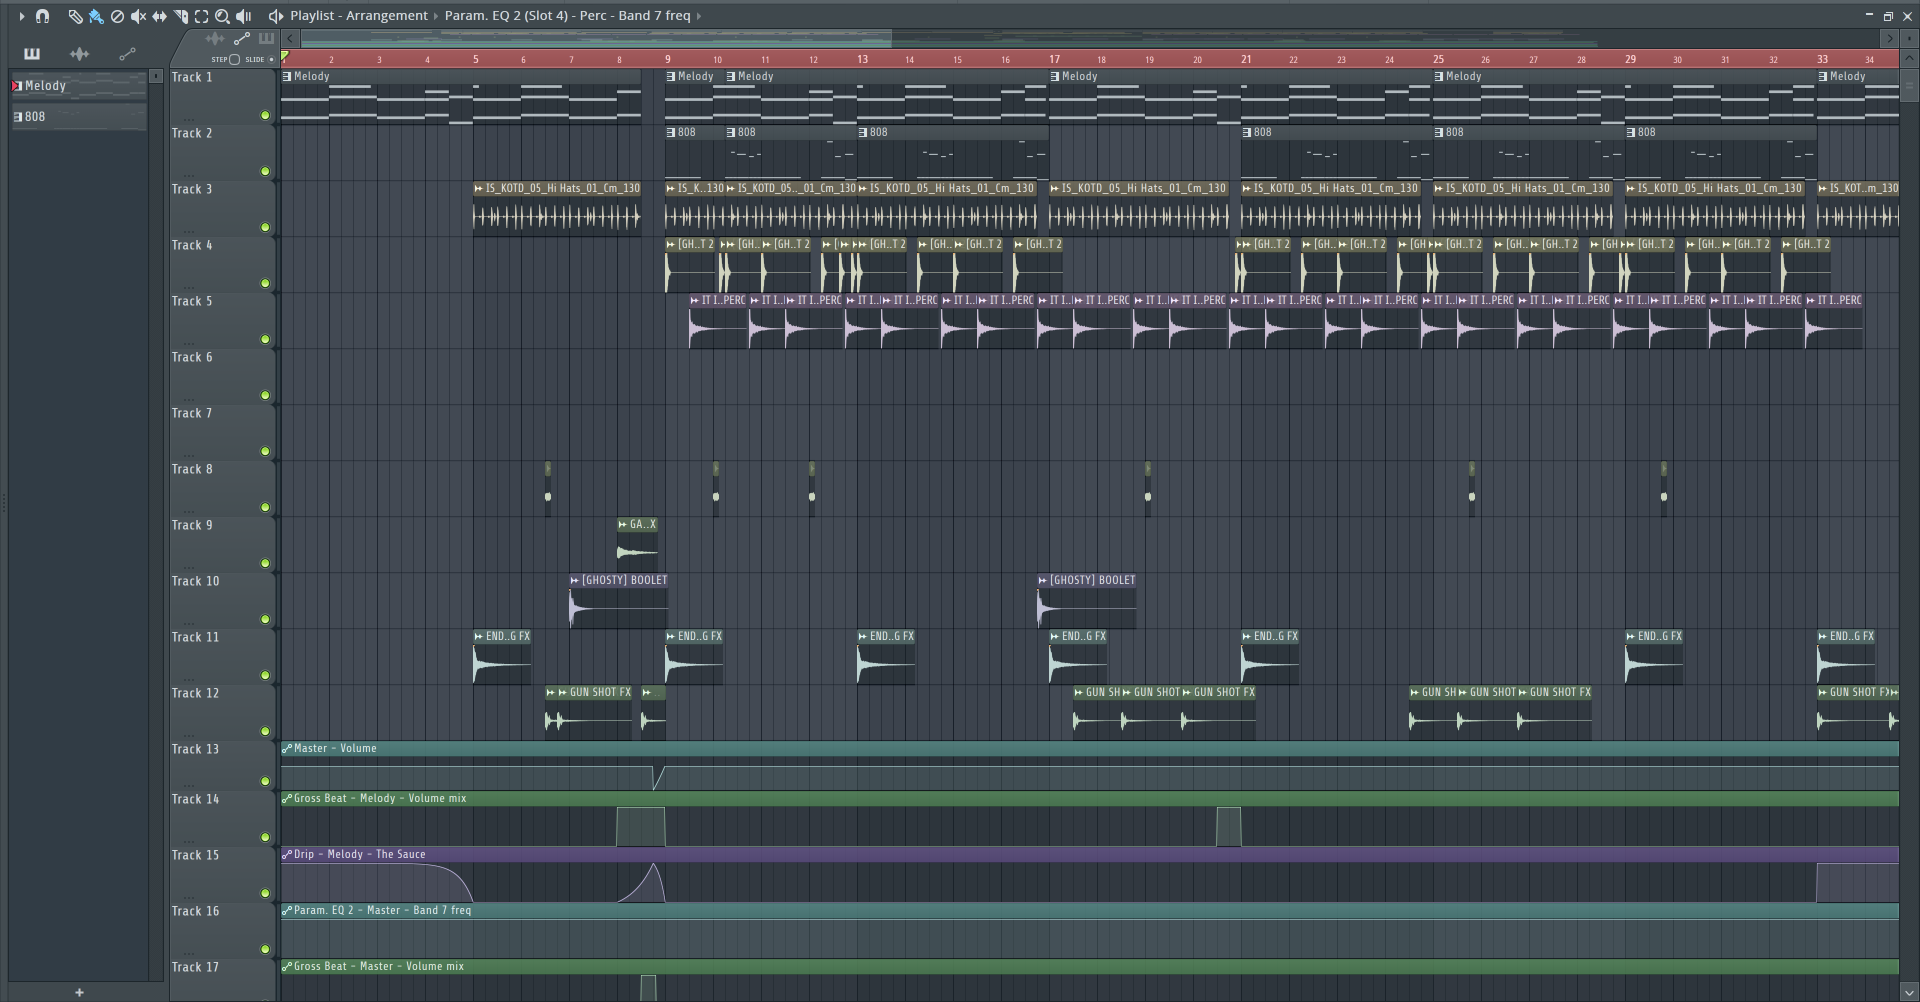Select the first END..G FX clip on Track 11

pos(502,657)
